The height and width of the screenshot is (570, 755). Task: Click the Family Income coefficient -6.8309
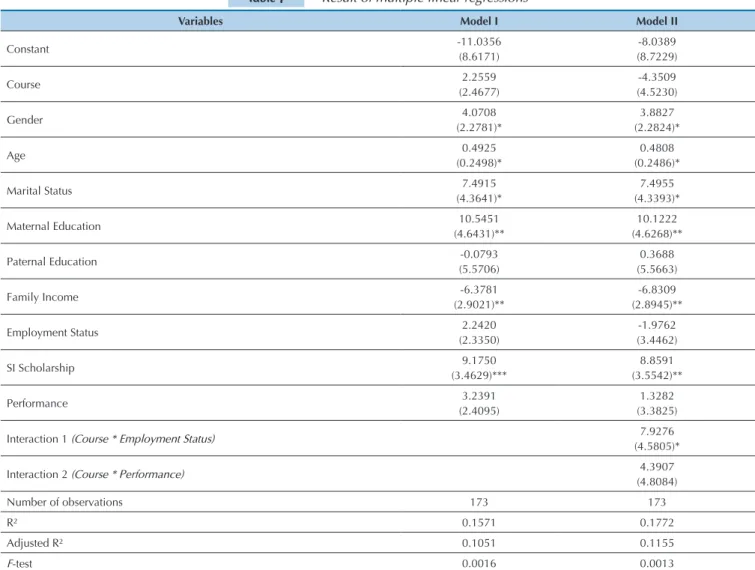[x=657, y=290]
